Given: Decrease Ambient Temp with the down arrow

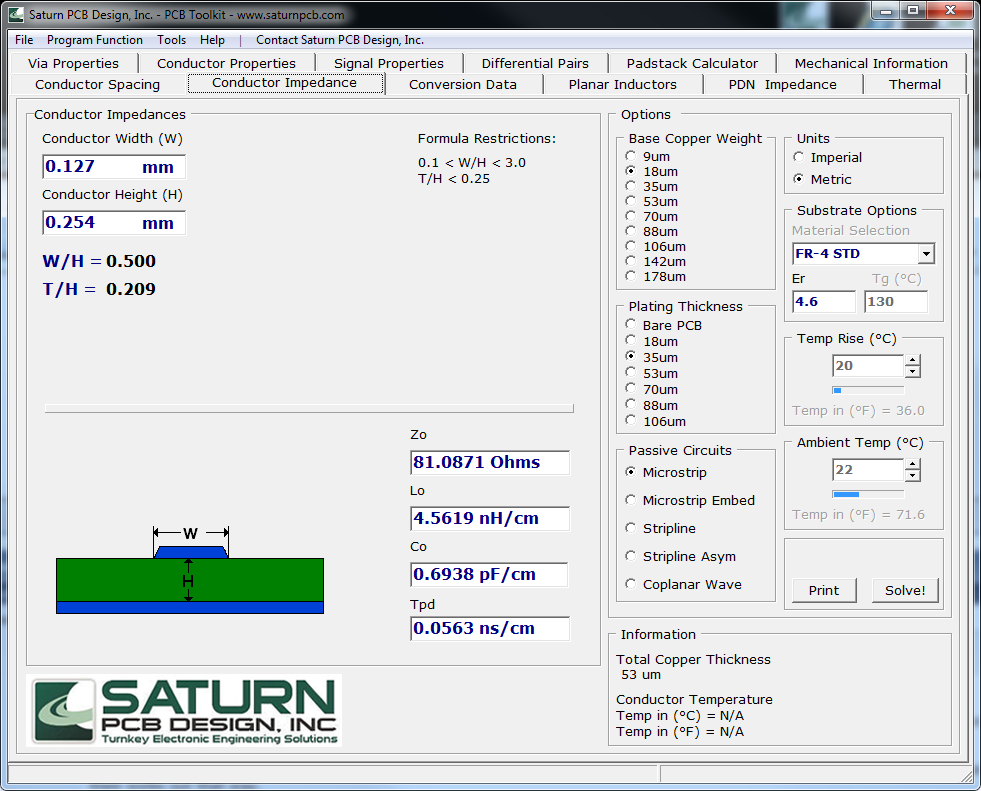Looking at the screenshot, I should 913,475.
